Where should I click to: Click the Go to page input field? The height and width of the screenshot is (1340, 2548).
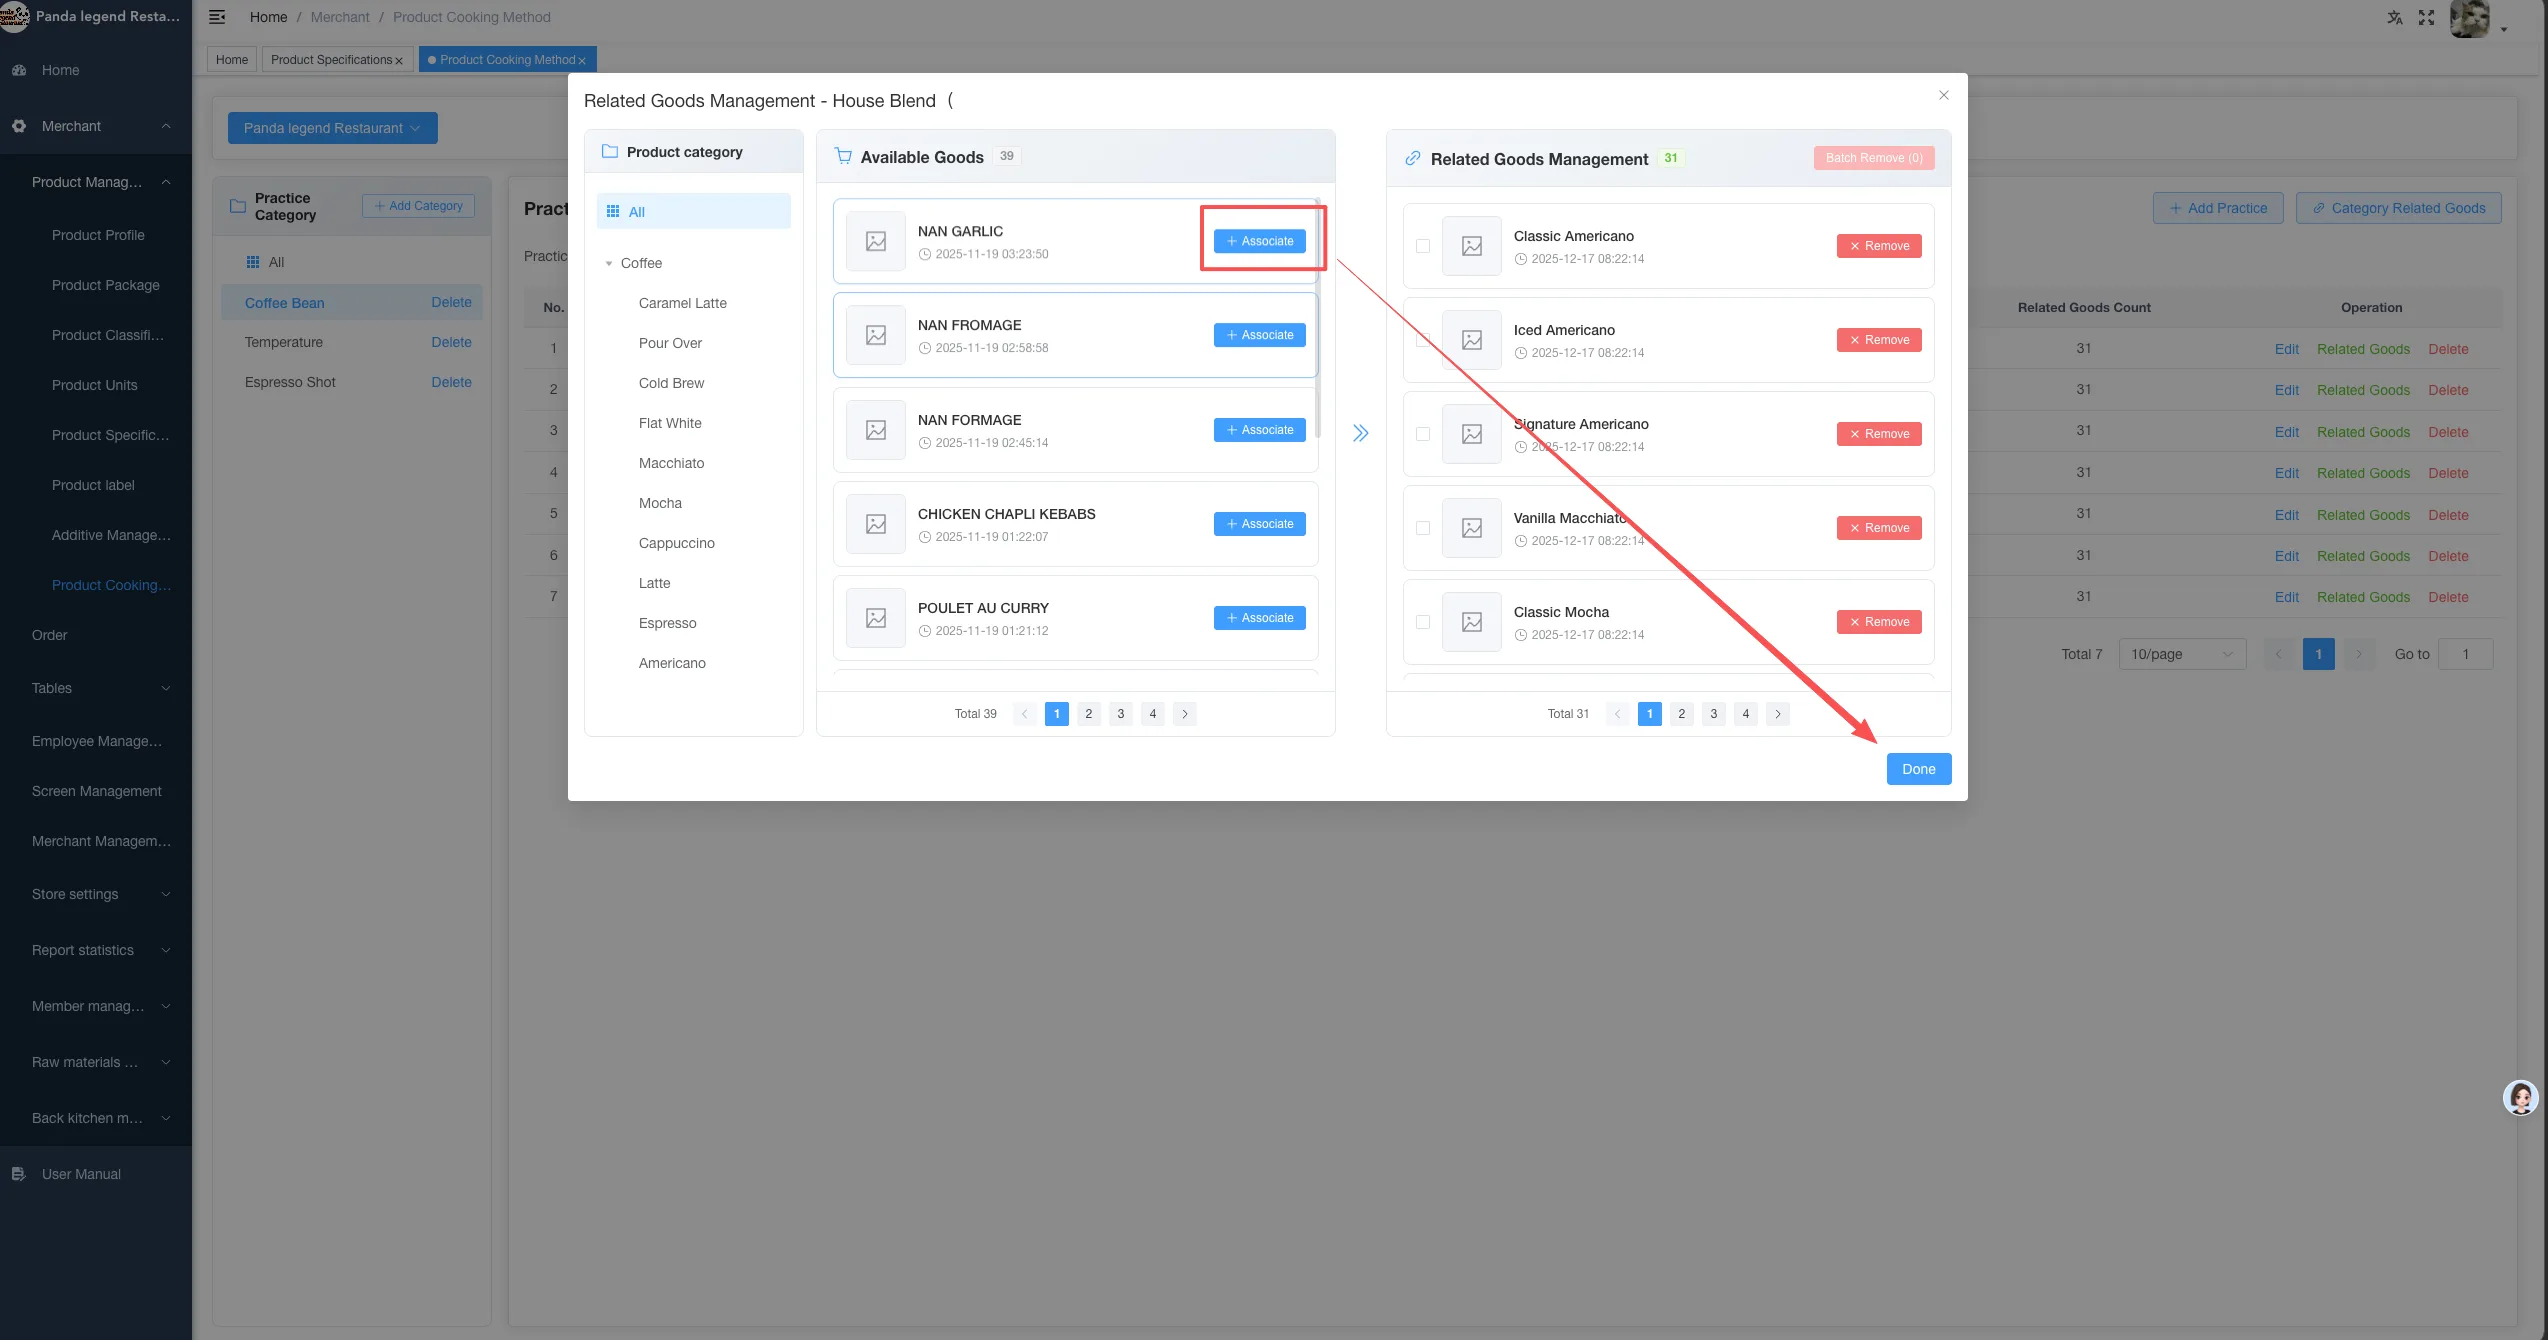click(x=2465, y=654)
